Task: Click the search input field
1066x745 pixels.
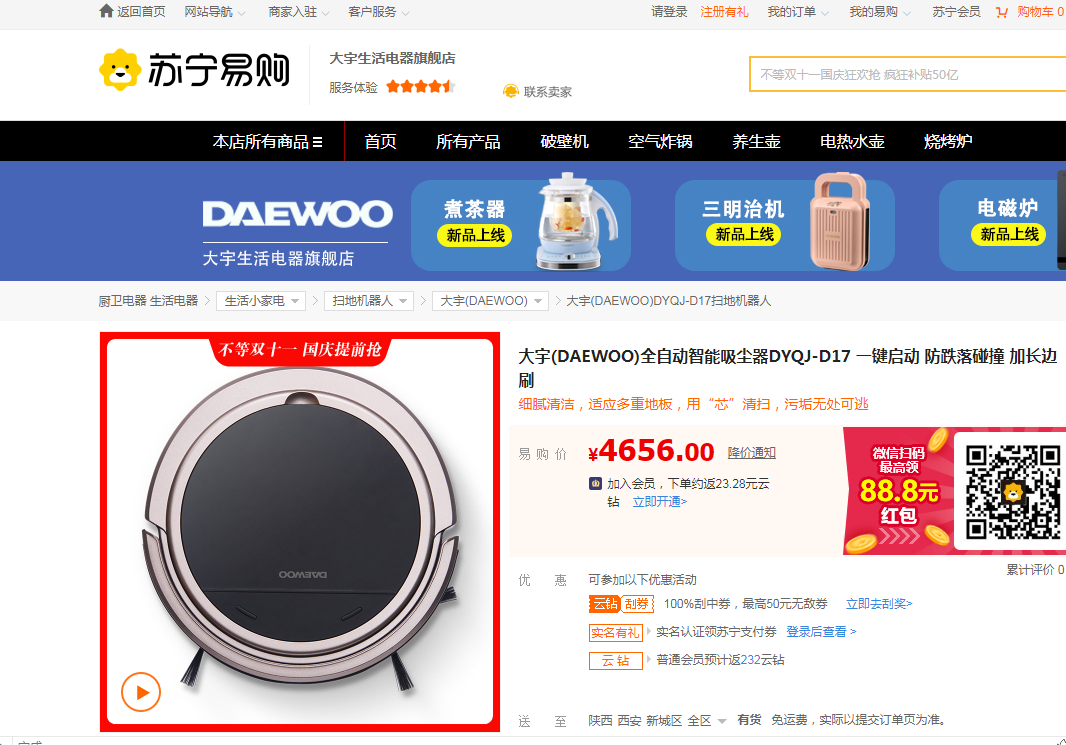Action: [908, 74]
